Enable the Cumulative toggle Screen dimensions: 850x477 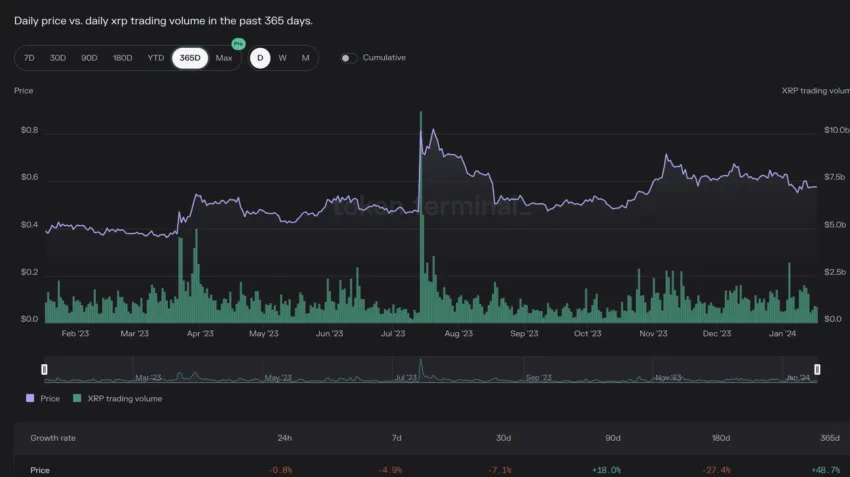348,58
